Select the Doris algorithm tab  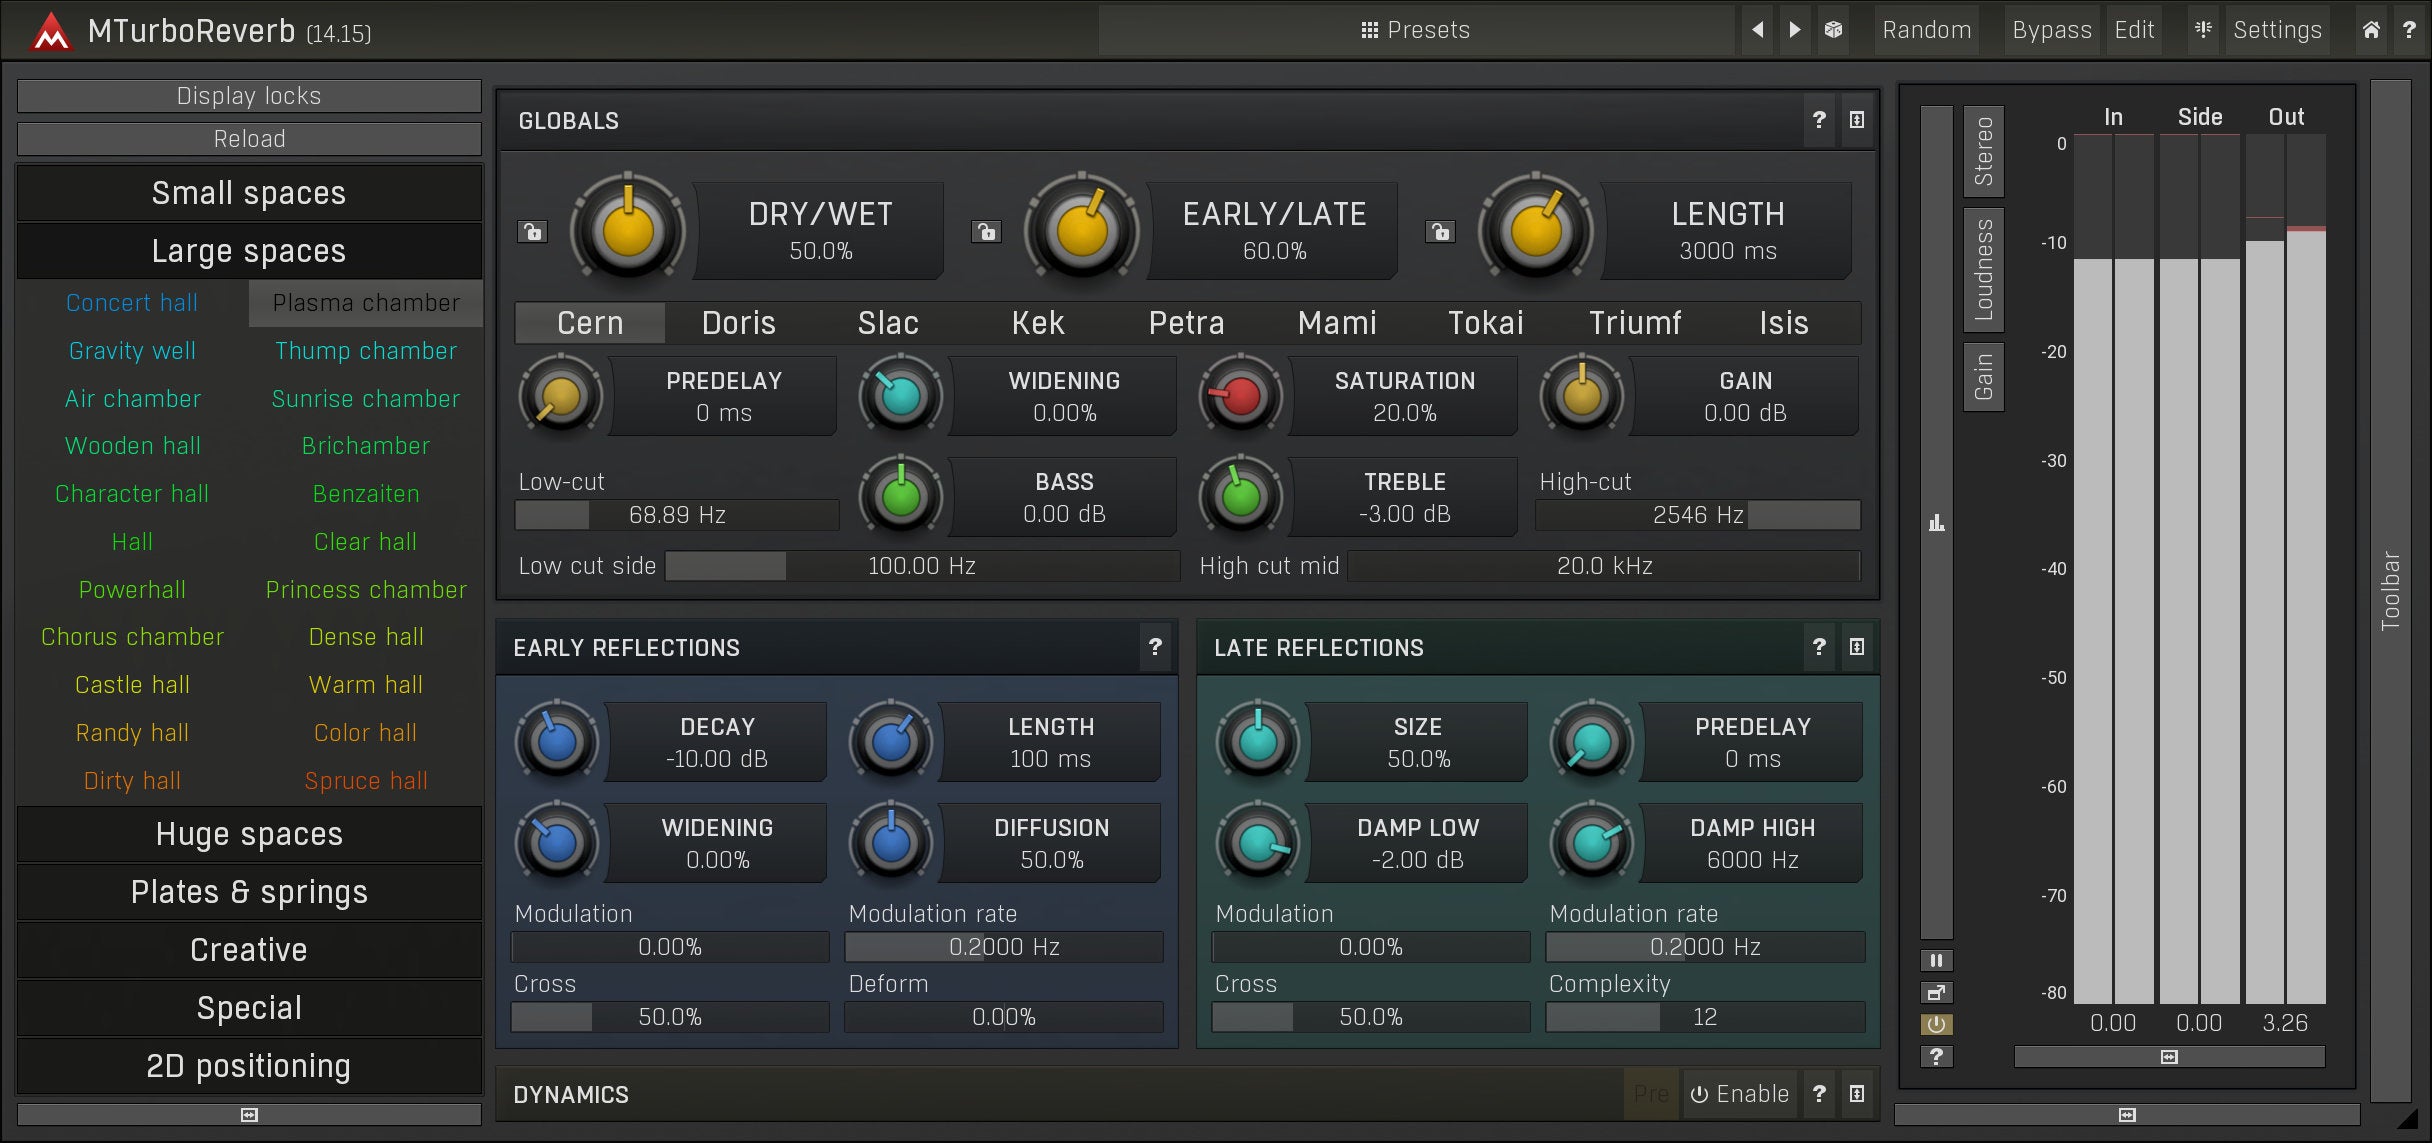click(738, 323)
